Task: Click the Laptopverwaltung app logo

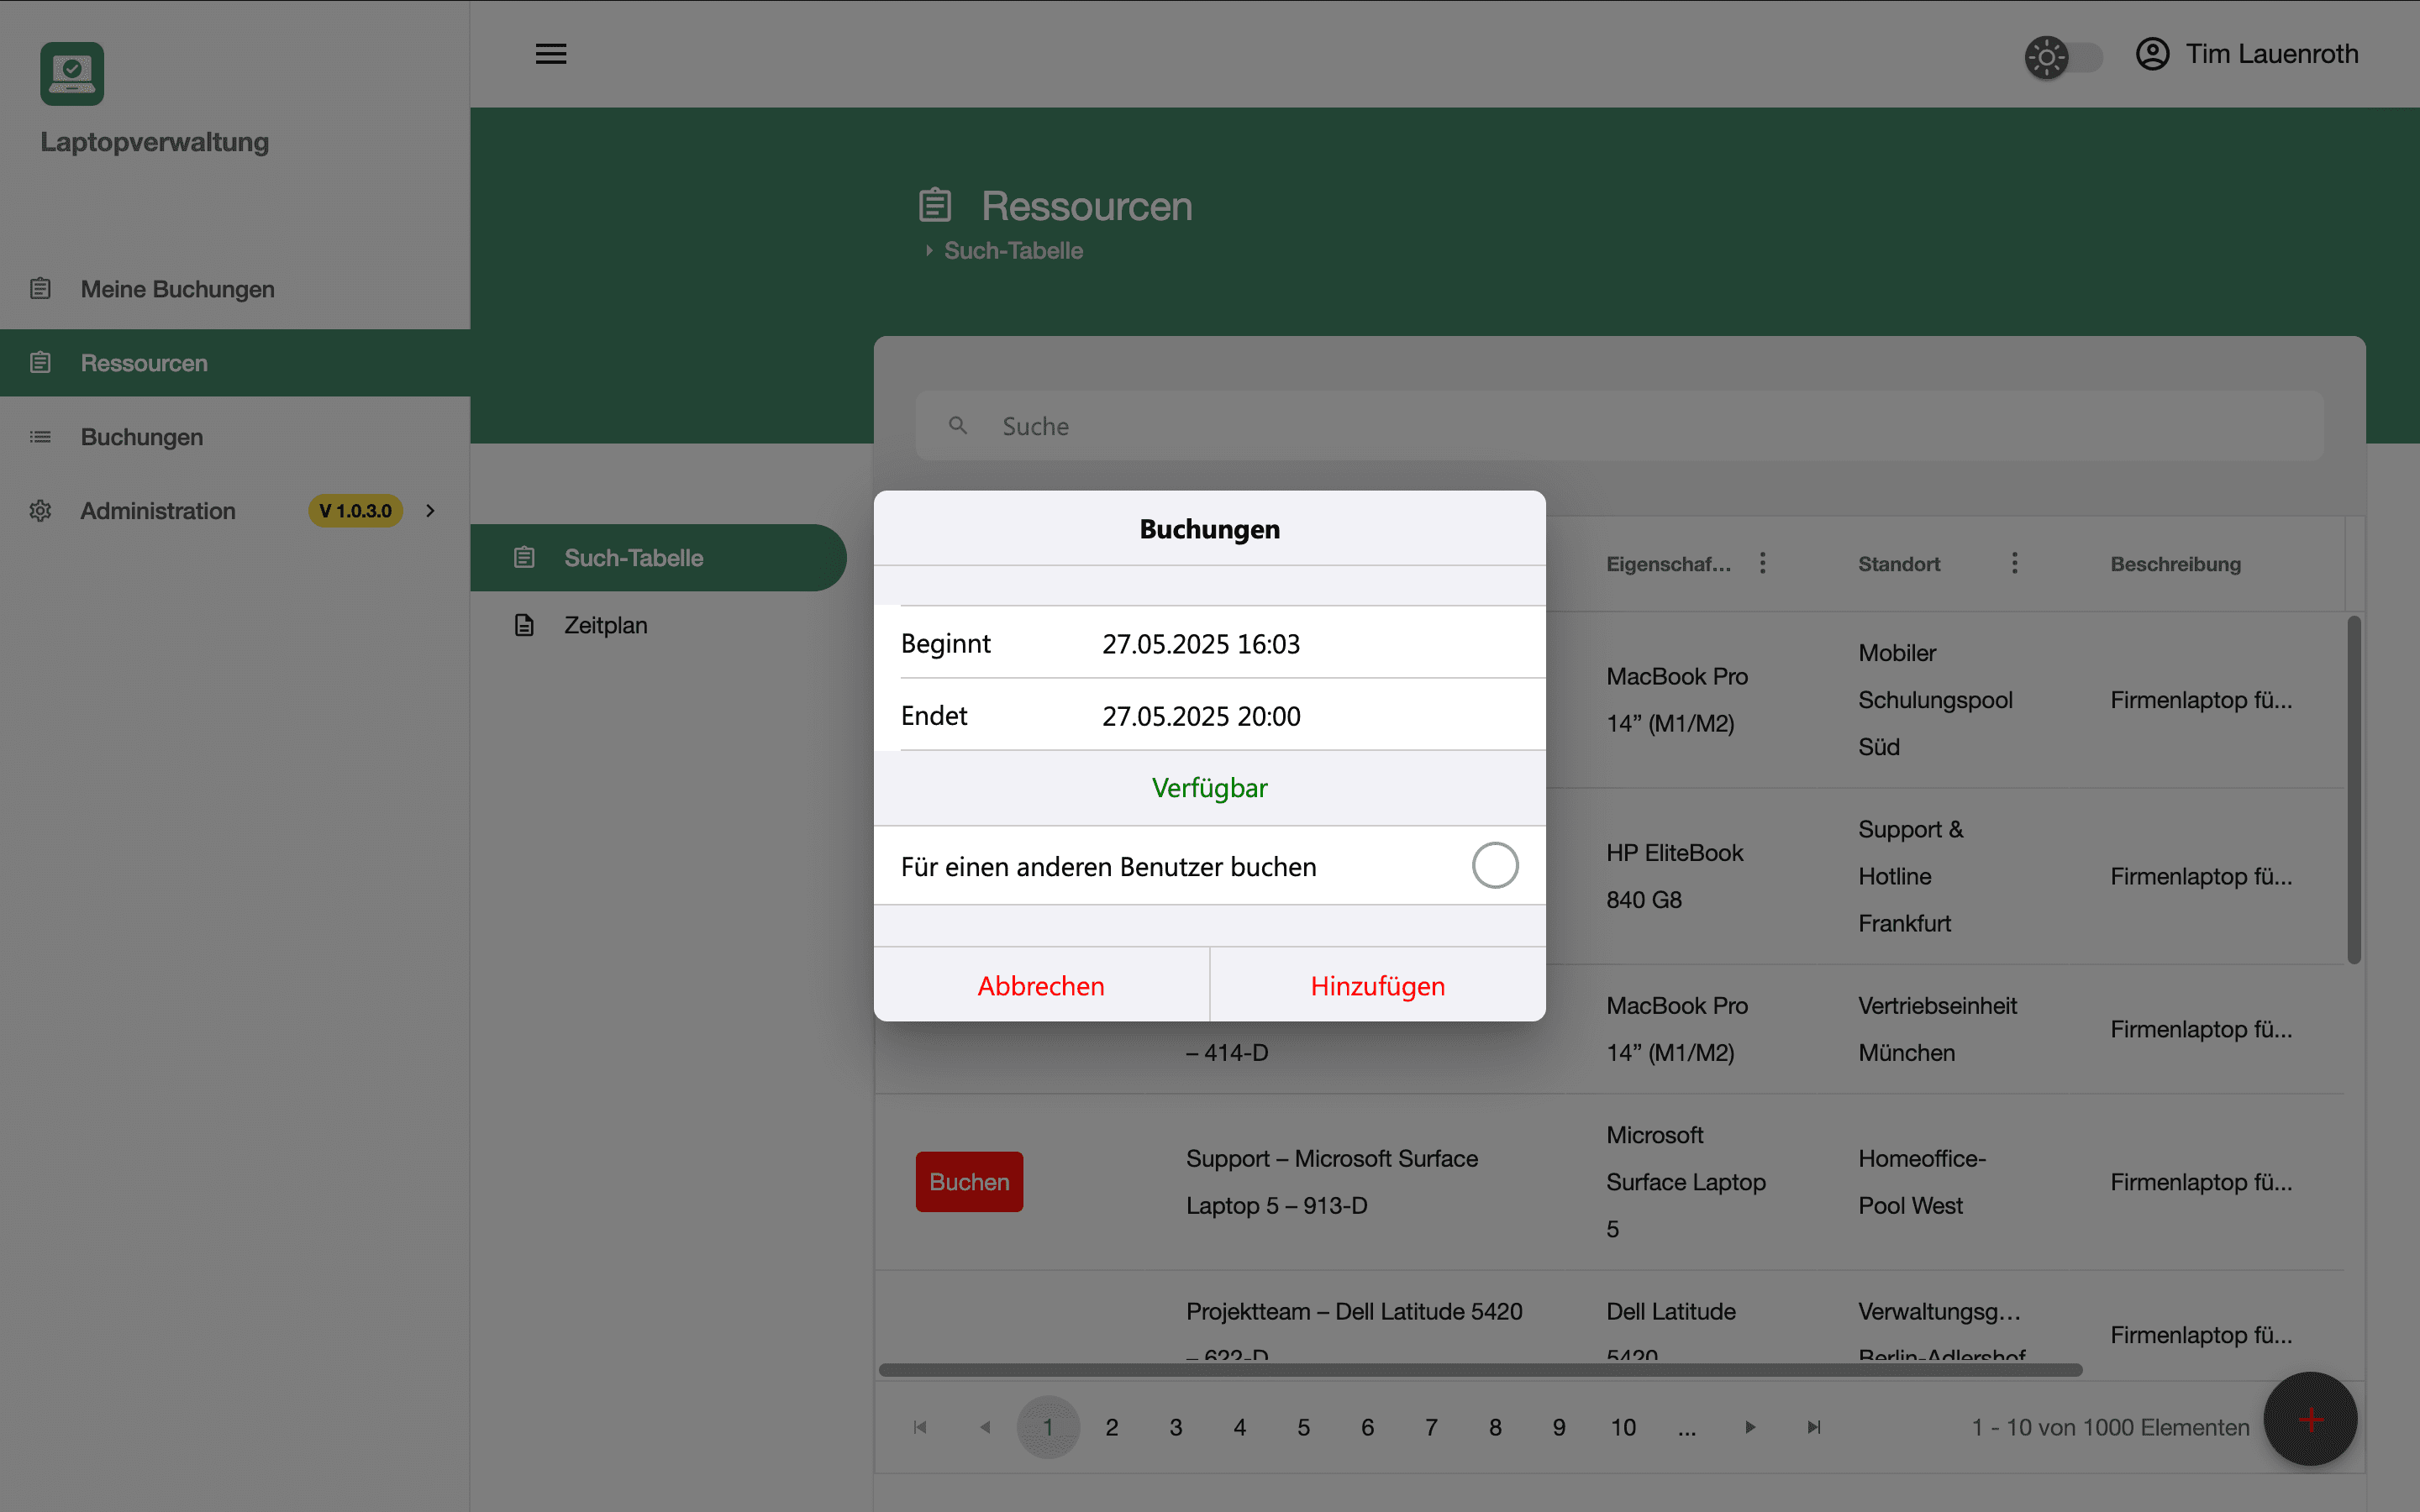Action: [72, 74]
